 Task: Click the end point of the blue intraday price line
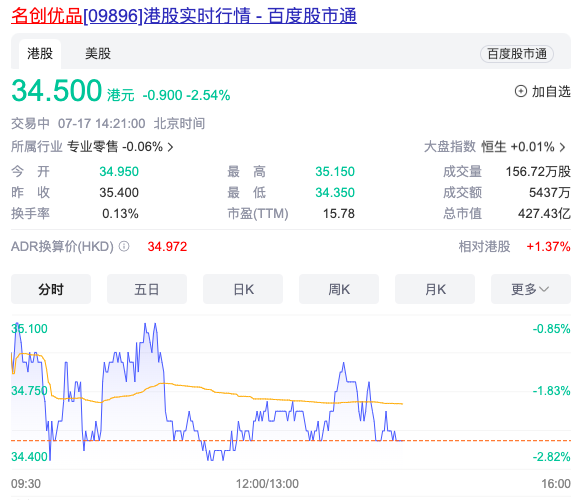pyautogui.click(x=402, y=441)
